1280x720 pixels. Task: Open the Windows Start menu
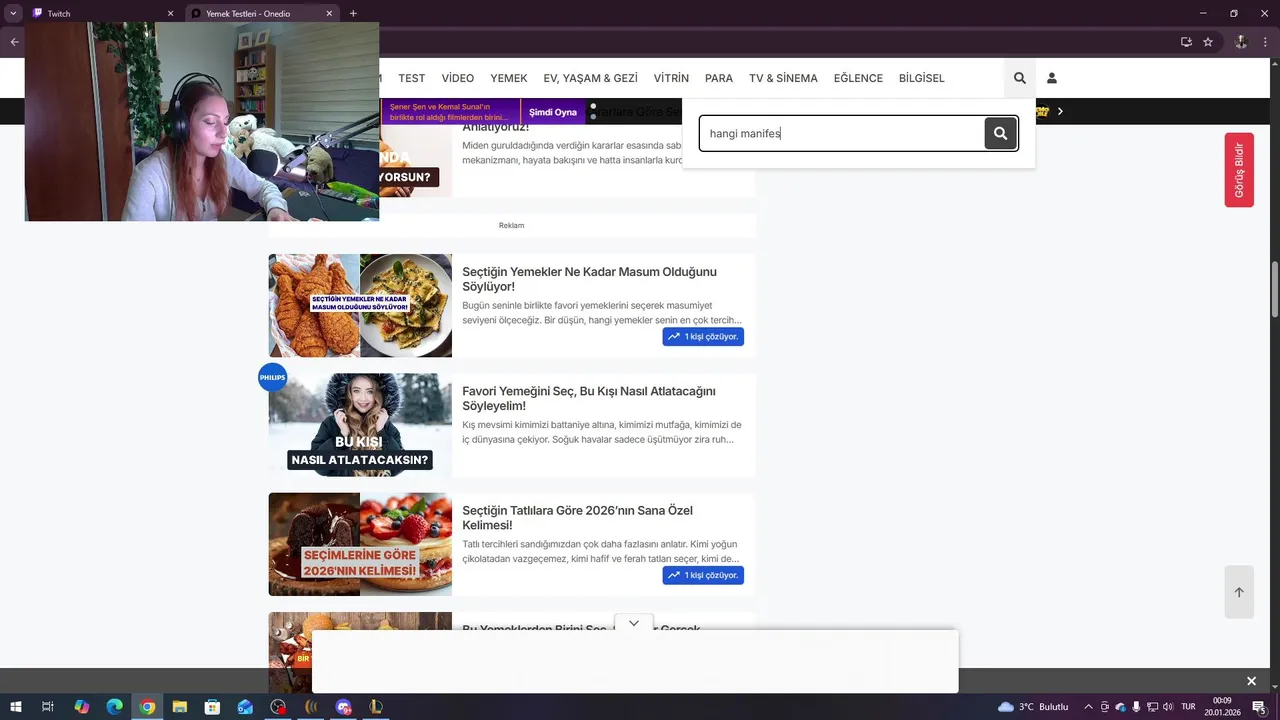[14, 707]
